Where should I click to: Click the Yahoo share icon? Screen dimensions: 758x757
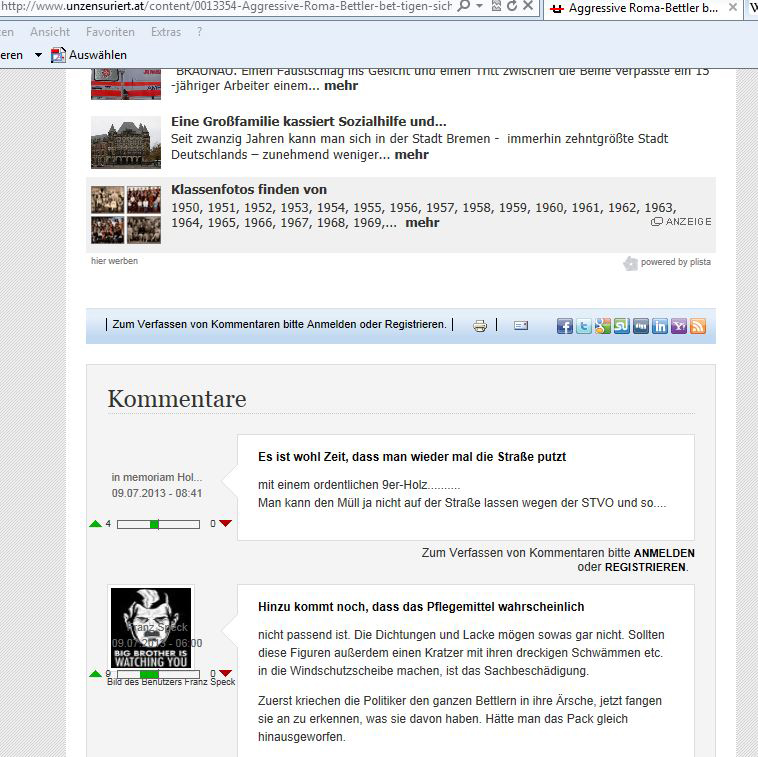679,326
